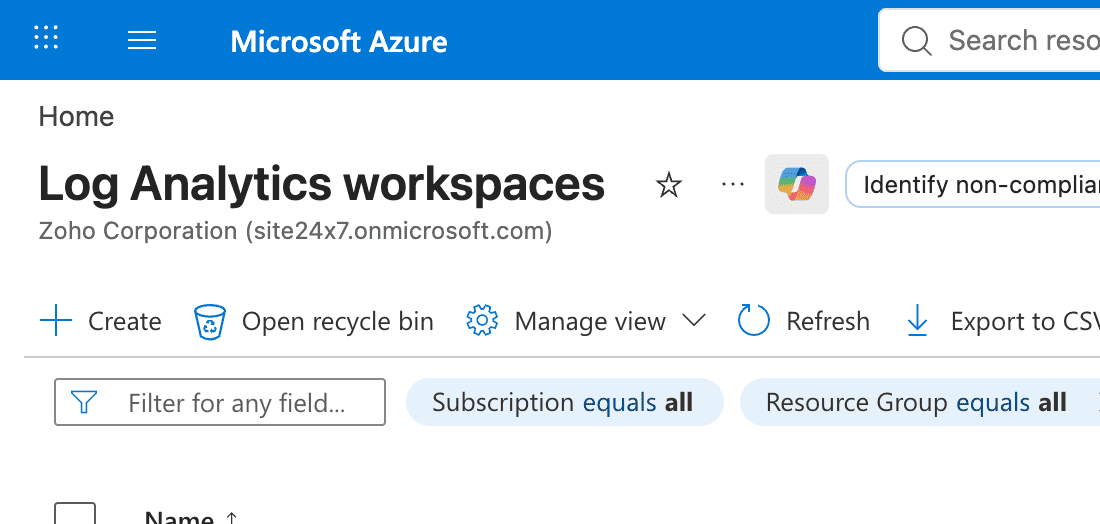
Task: Click the Zoho Corporation directory subtitle
Action: pos(295,231)
